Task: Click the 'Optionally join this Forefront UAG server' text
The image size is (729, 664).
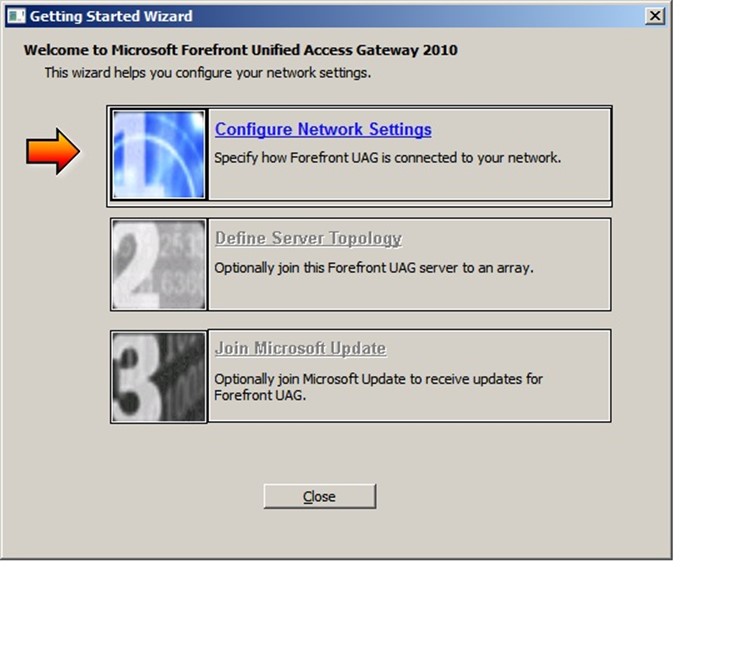Action: [374, 268]
